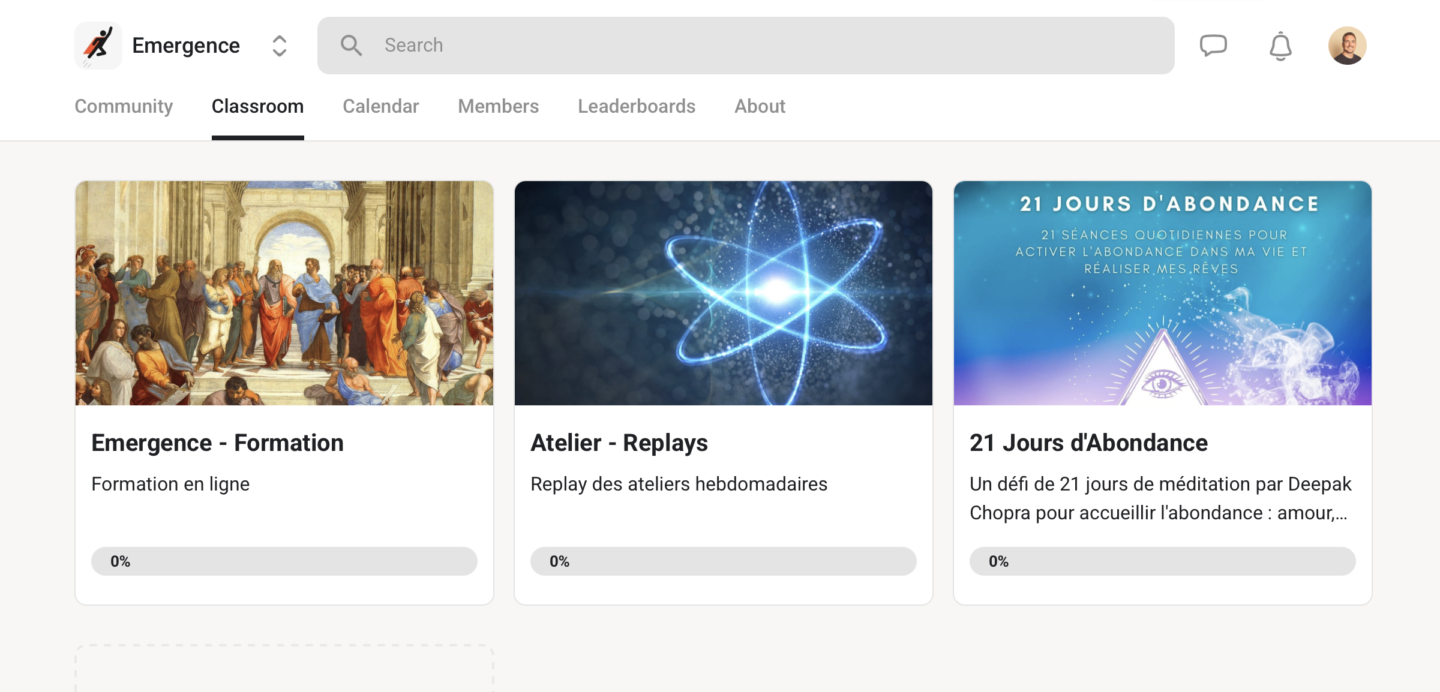Click 'Replay des ateliers hebdomadaires' description
Viewport: 1440px width, 692px height.
point(679,484)
